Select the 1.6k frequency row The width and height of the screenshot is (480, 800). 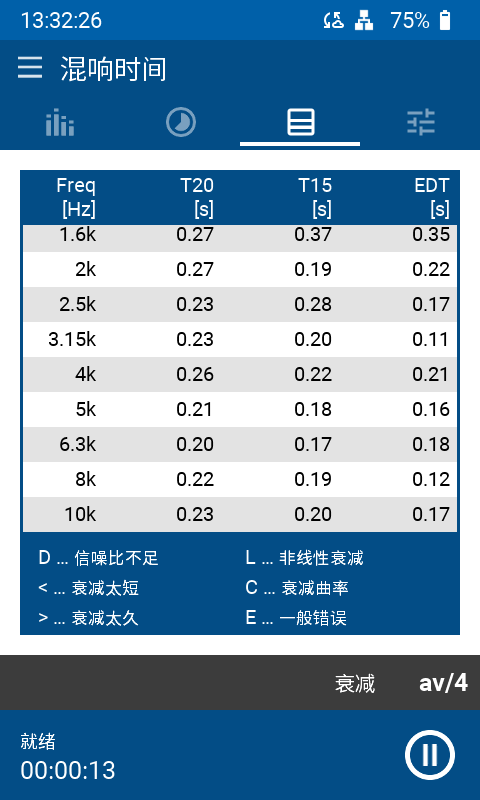pos(240,238)
